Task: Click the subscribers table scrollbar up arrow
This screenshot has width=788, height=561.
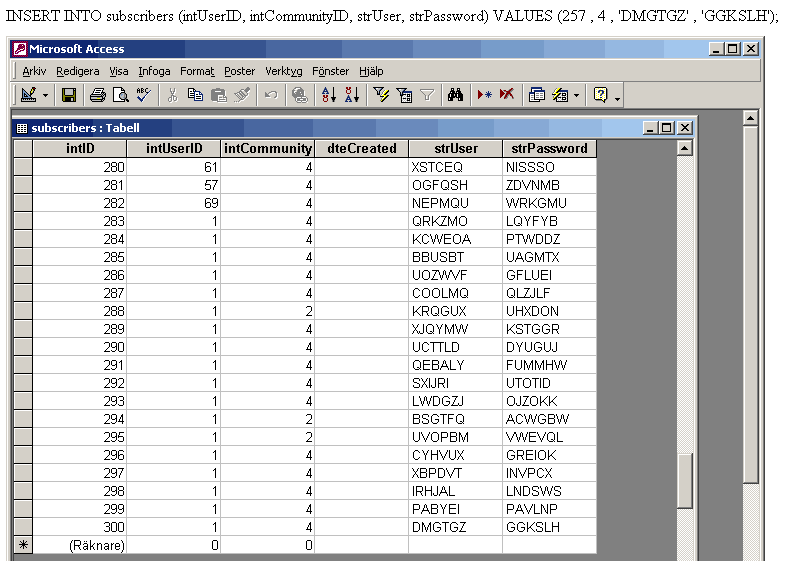Action: click(684, 148)
